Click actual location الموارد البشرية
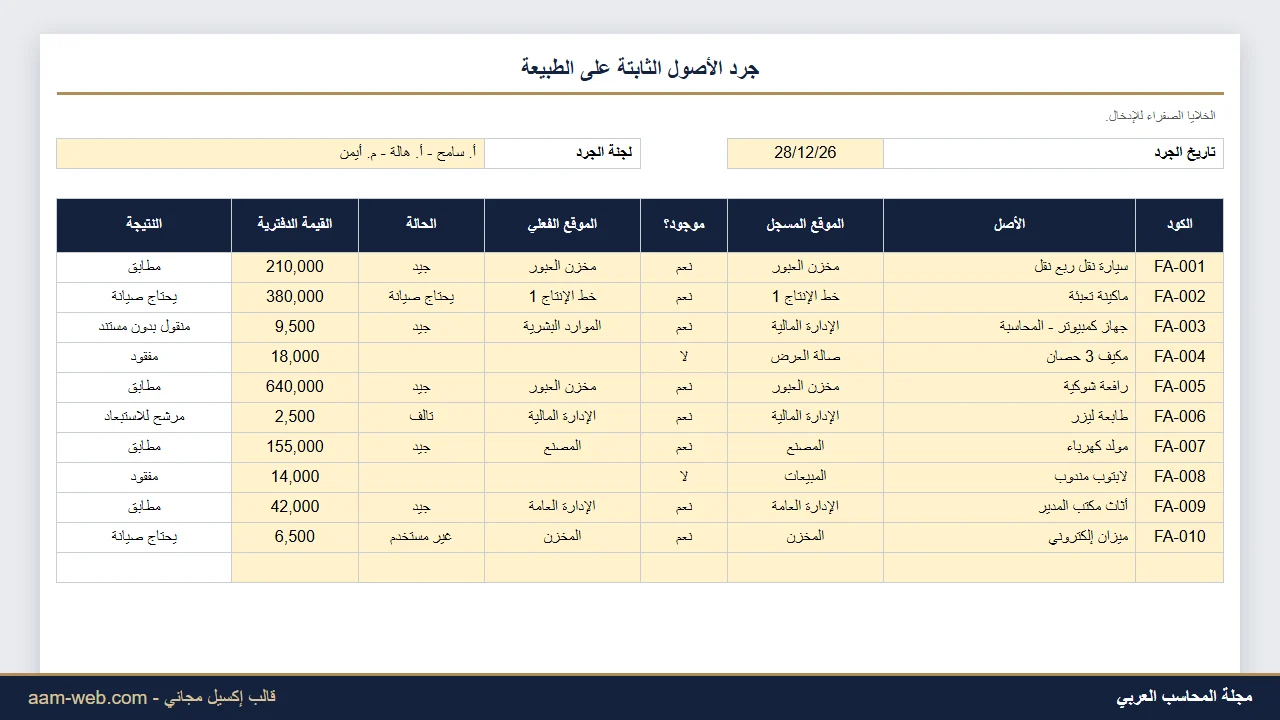The width and height of the screenshot is (1280, 720). 562,327
